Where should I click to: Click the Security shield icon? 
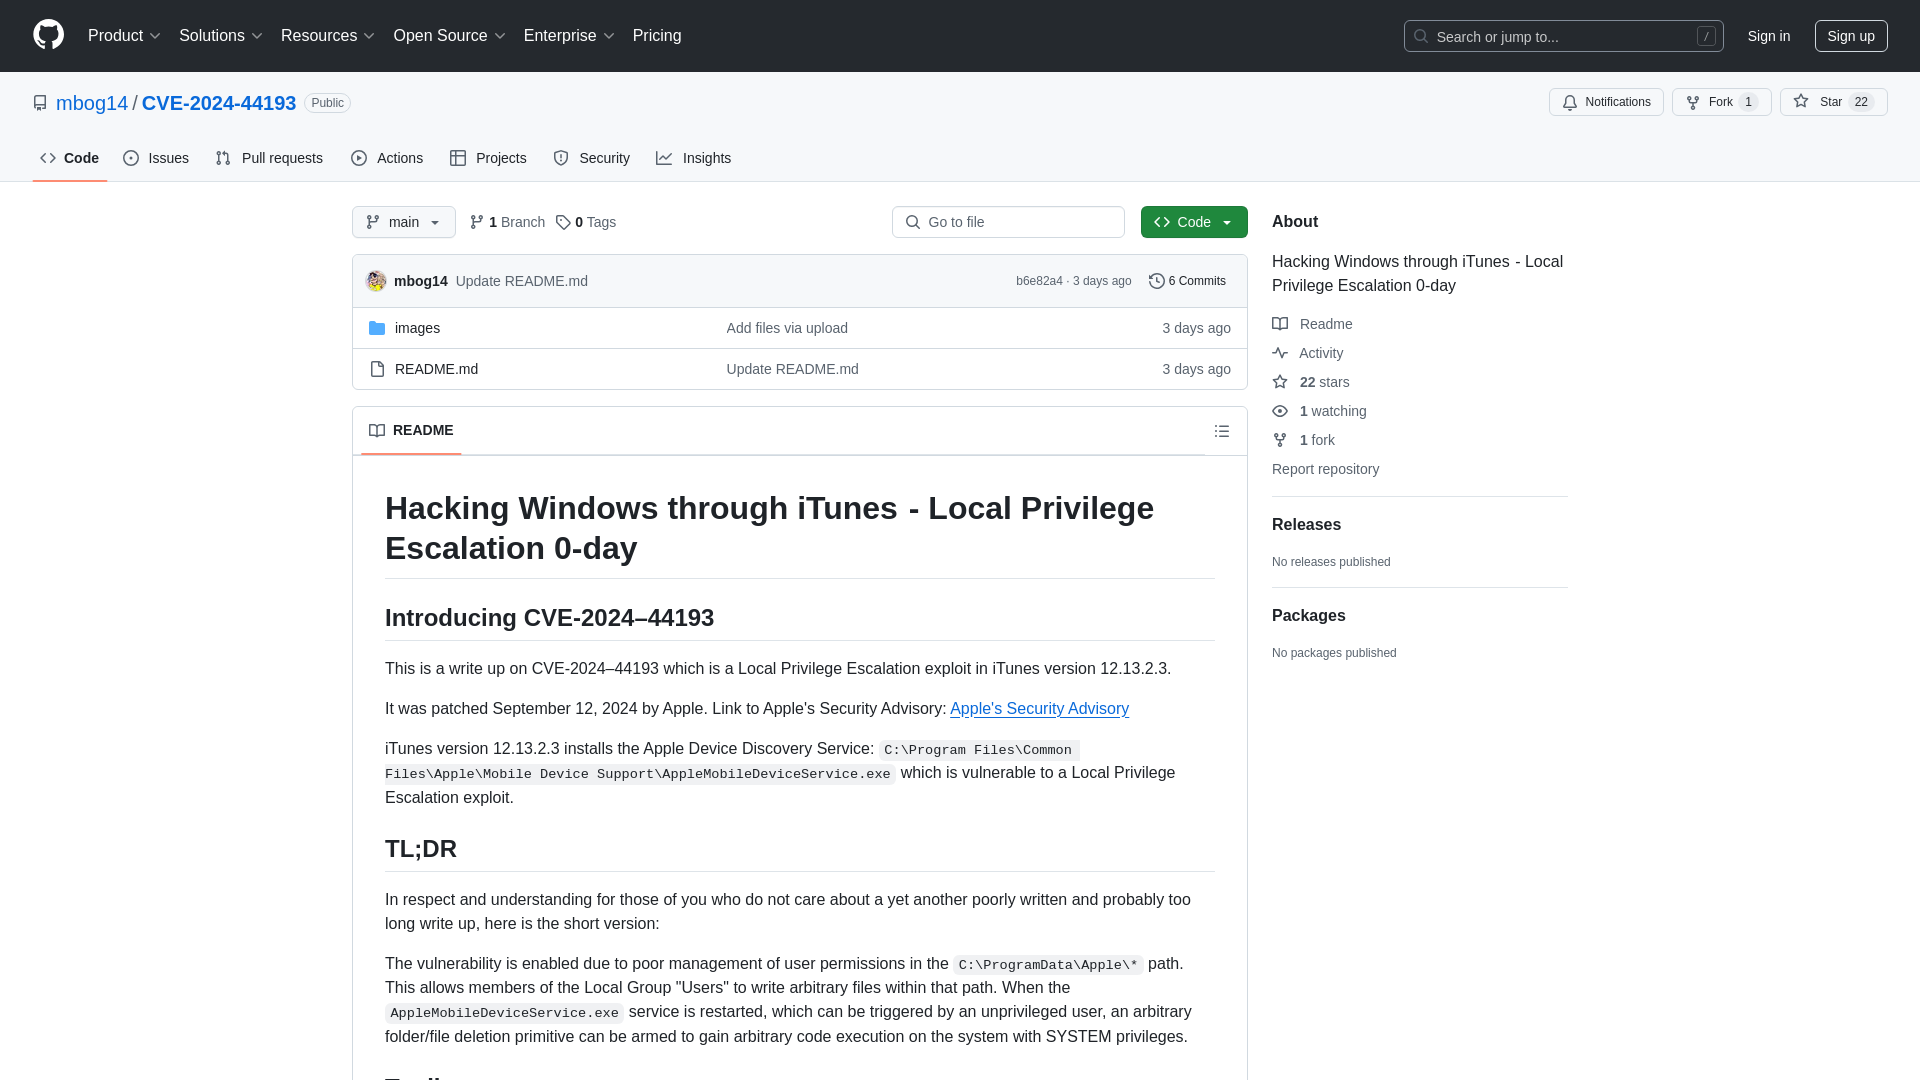[x=560, y=158]
